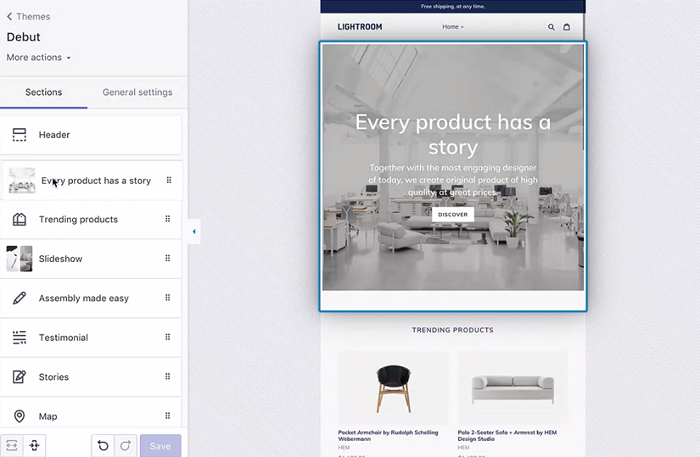Viewport: 700px width, 457px height.
Task: Click the Debut theme title
Action: (x=23, y=37)
